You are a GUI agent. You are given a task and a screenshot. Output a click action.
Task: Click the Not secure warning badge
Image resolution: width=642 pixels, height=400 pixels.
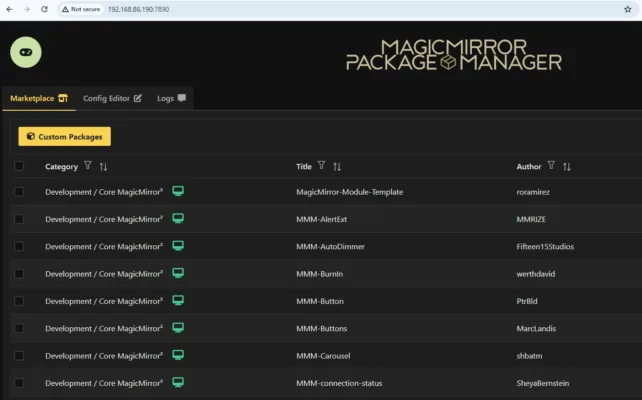[81, 9]
